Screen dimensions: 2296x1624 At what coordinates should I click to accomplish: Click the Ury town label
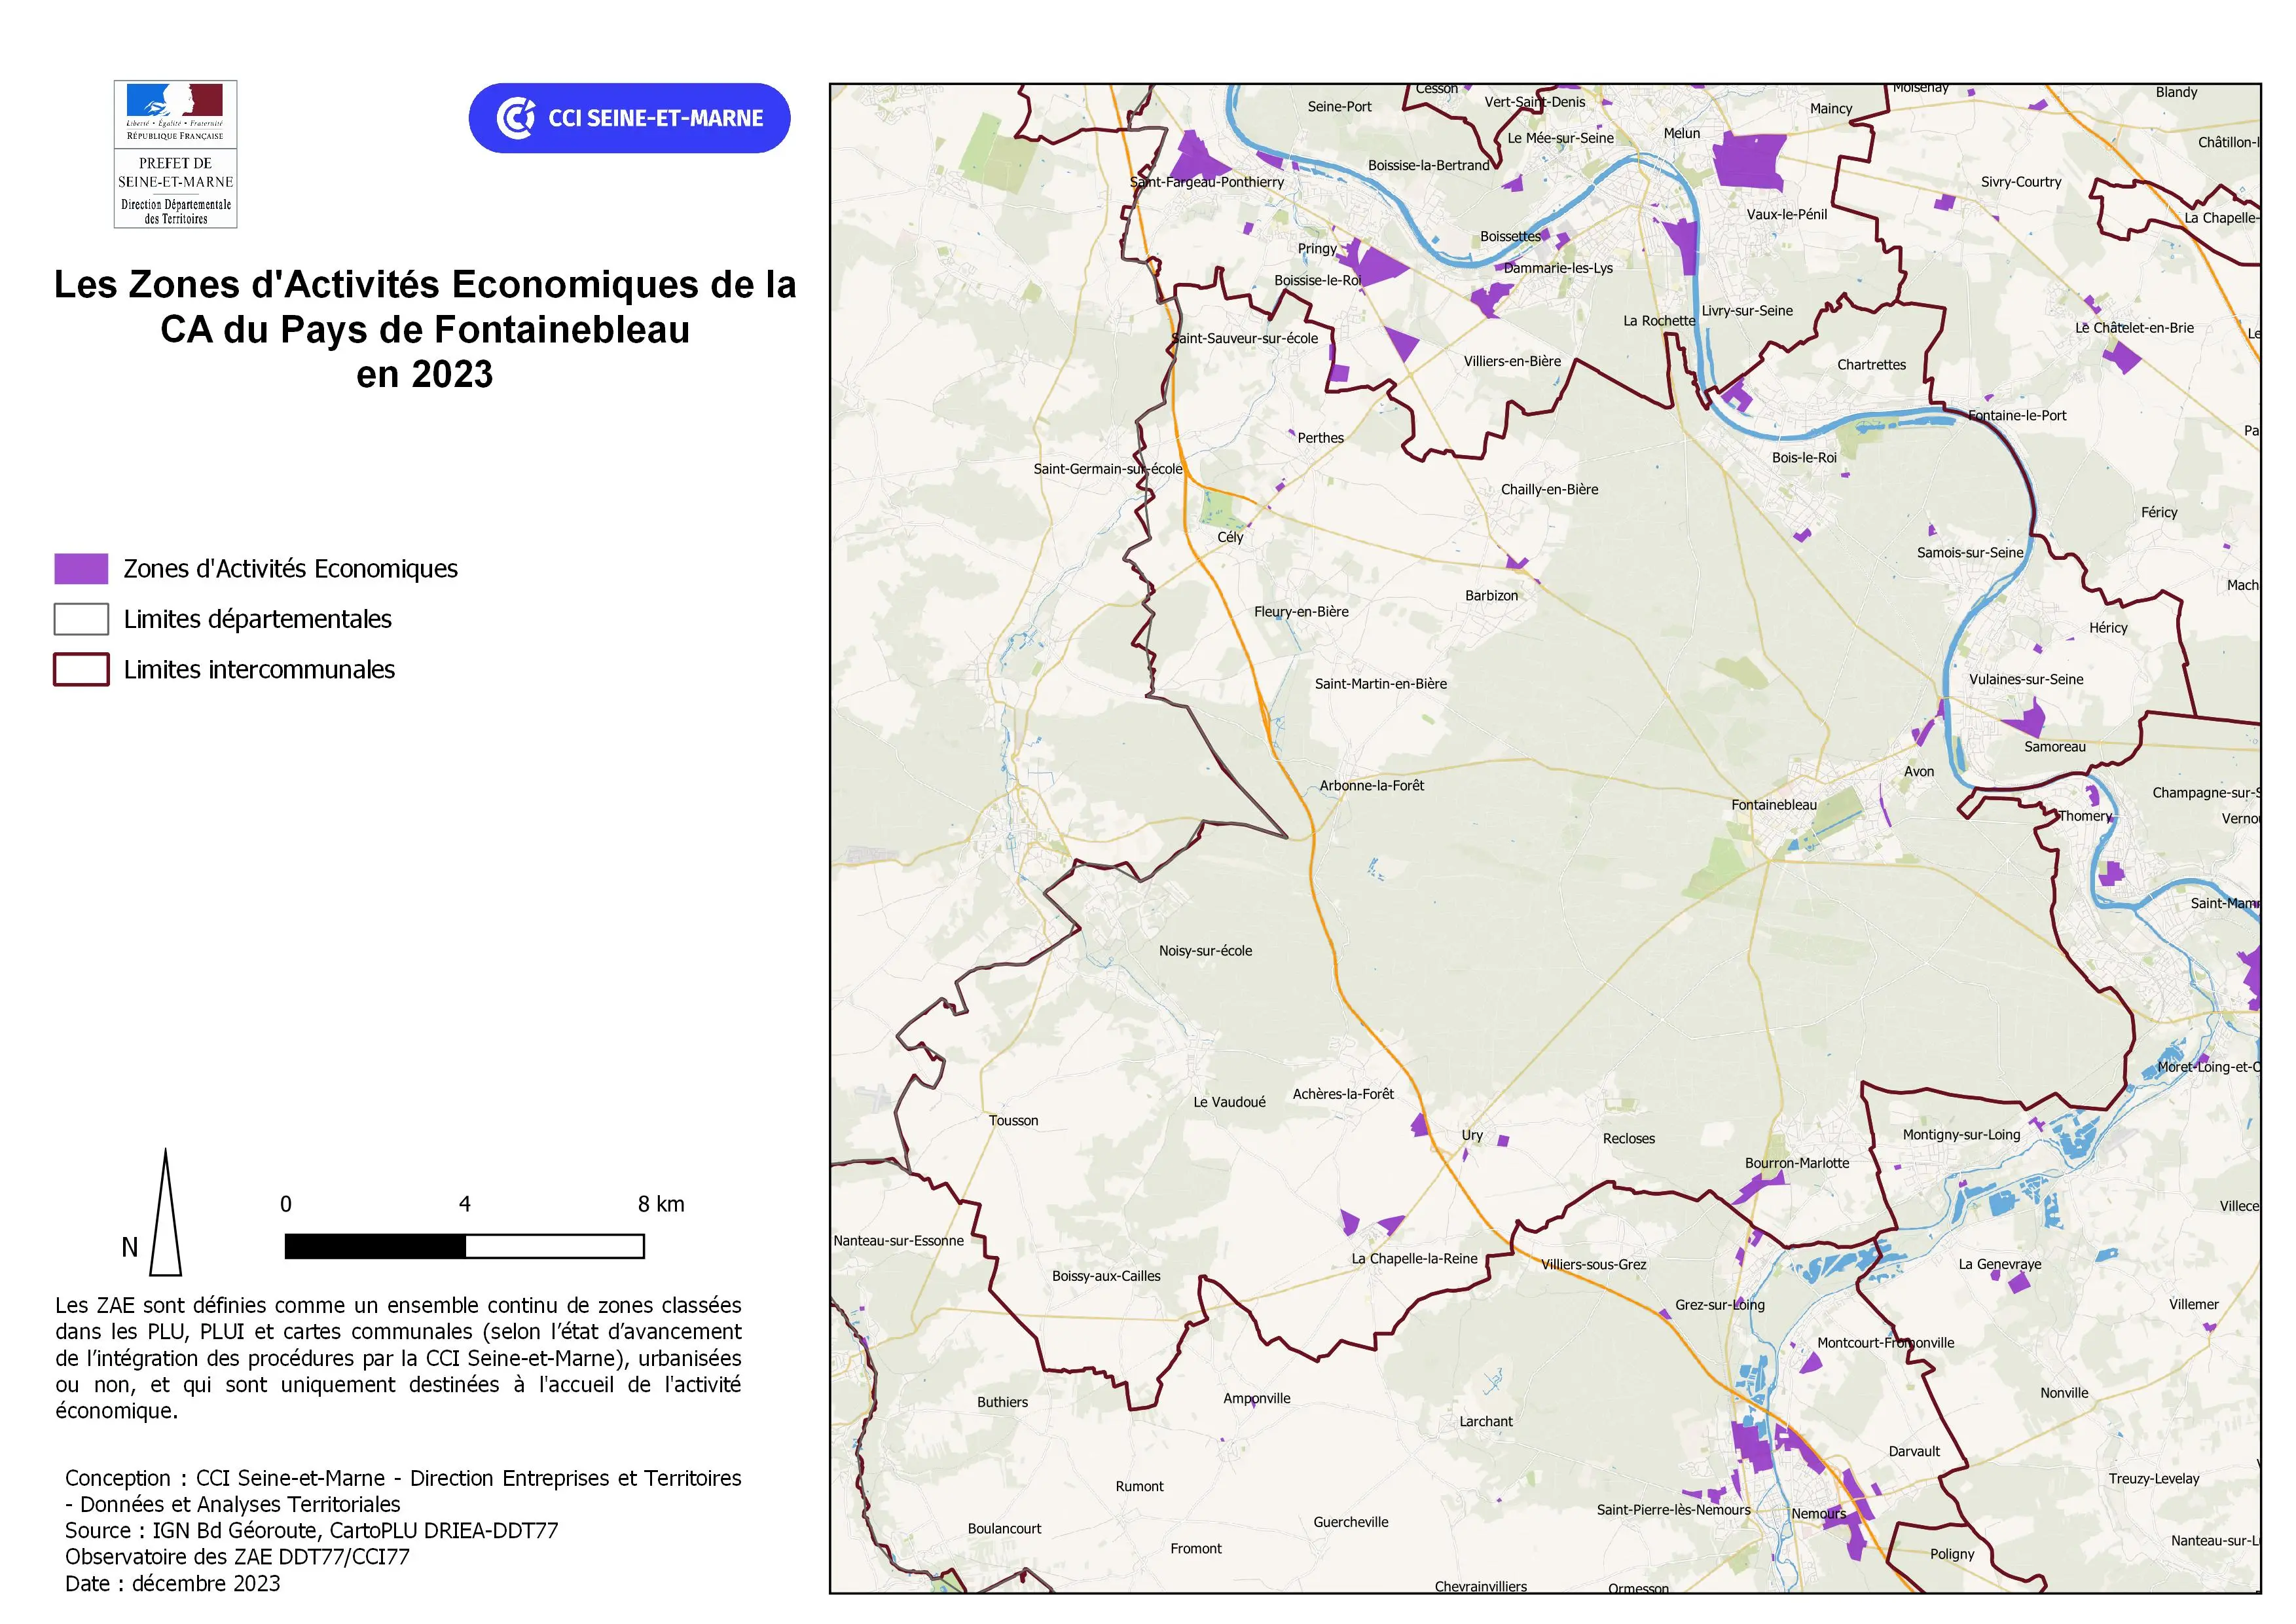pyautogui.click(x=1472, y=1135)
